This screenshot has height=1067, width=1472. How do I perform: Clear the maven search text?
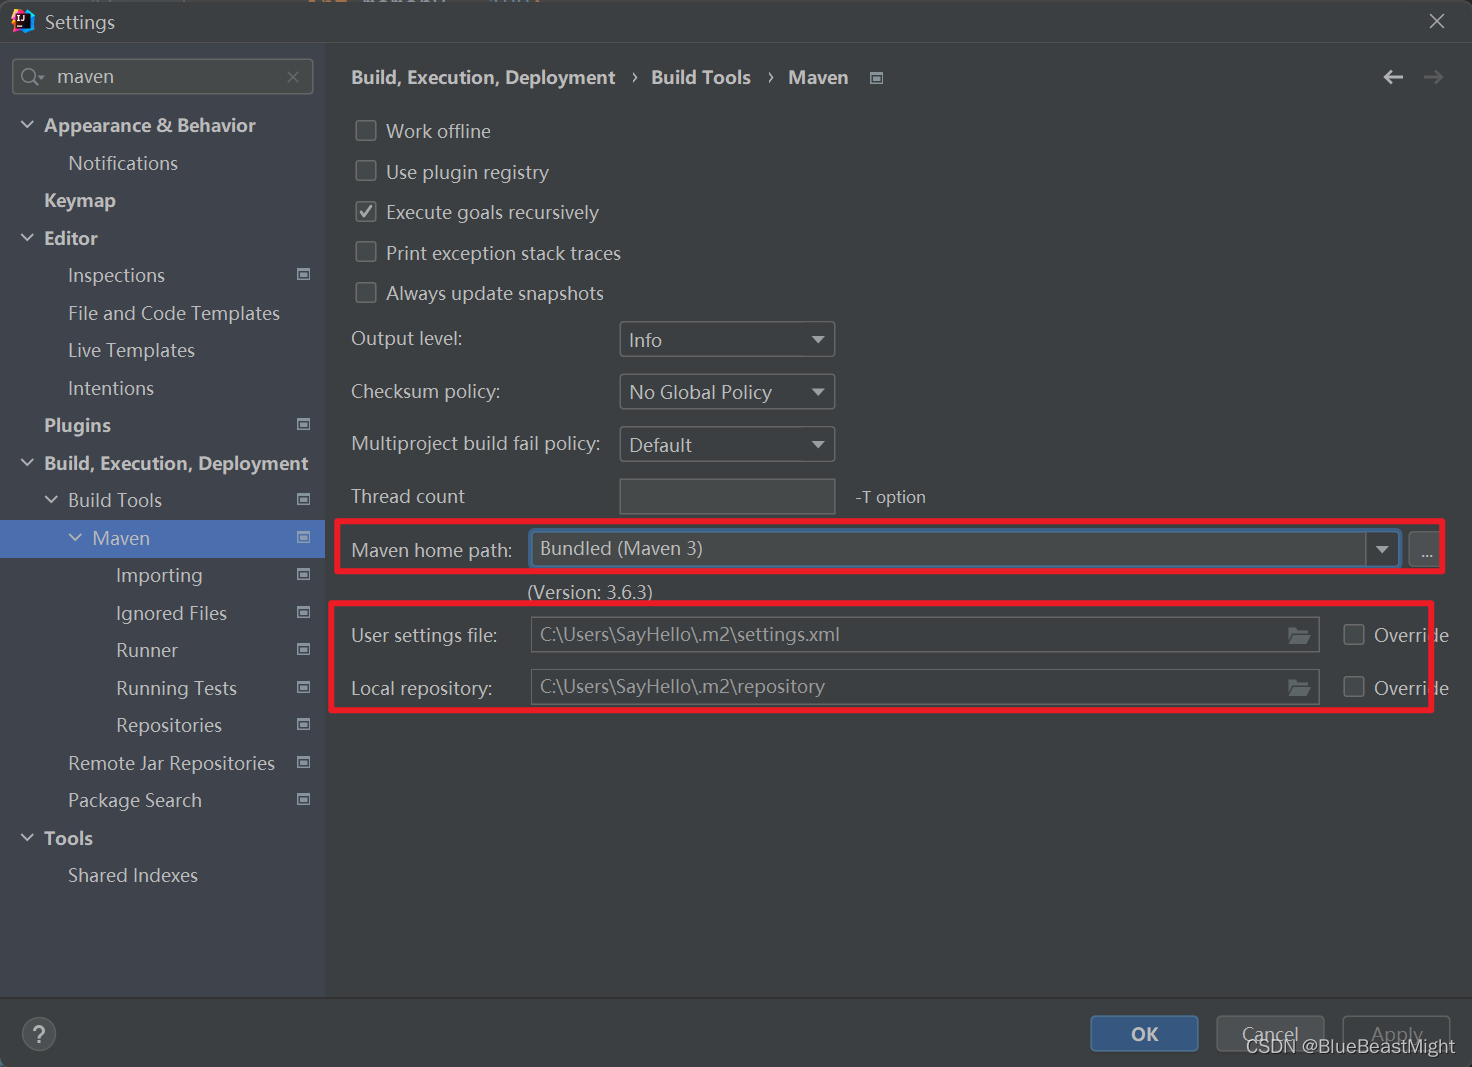(x=293, y=77)
